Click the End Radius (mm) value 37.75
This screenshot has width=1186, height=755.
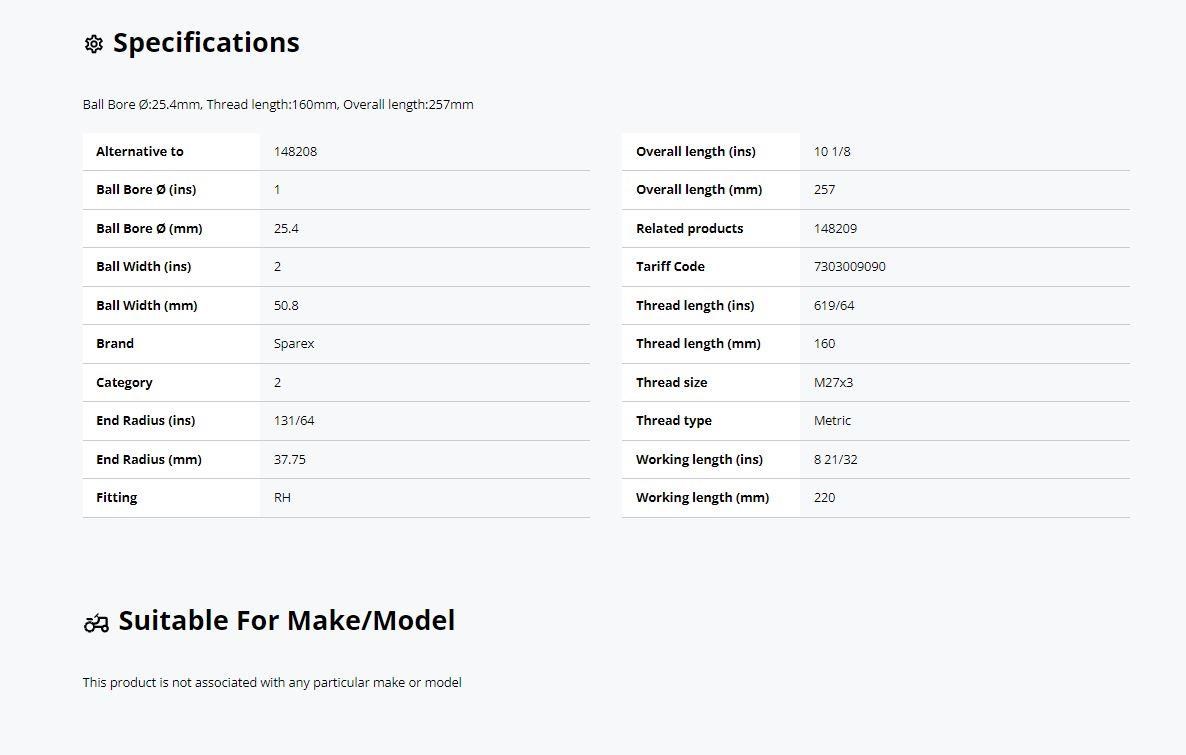click(x=290, y=459)
